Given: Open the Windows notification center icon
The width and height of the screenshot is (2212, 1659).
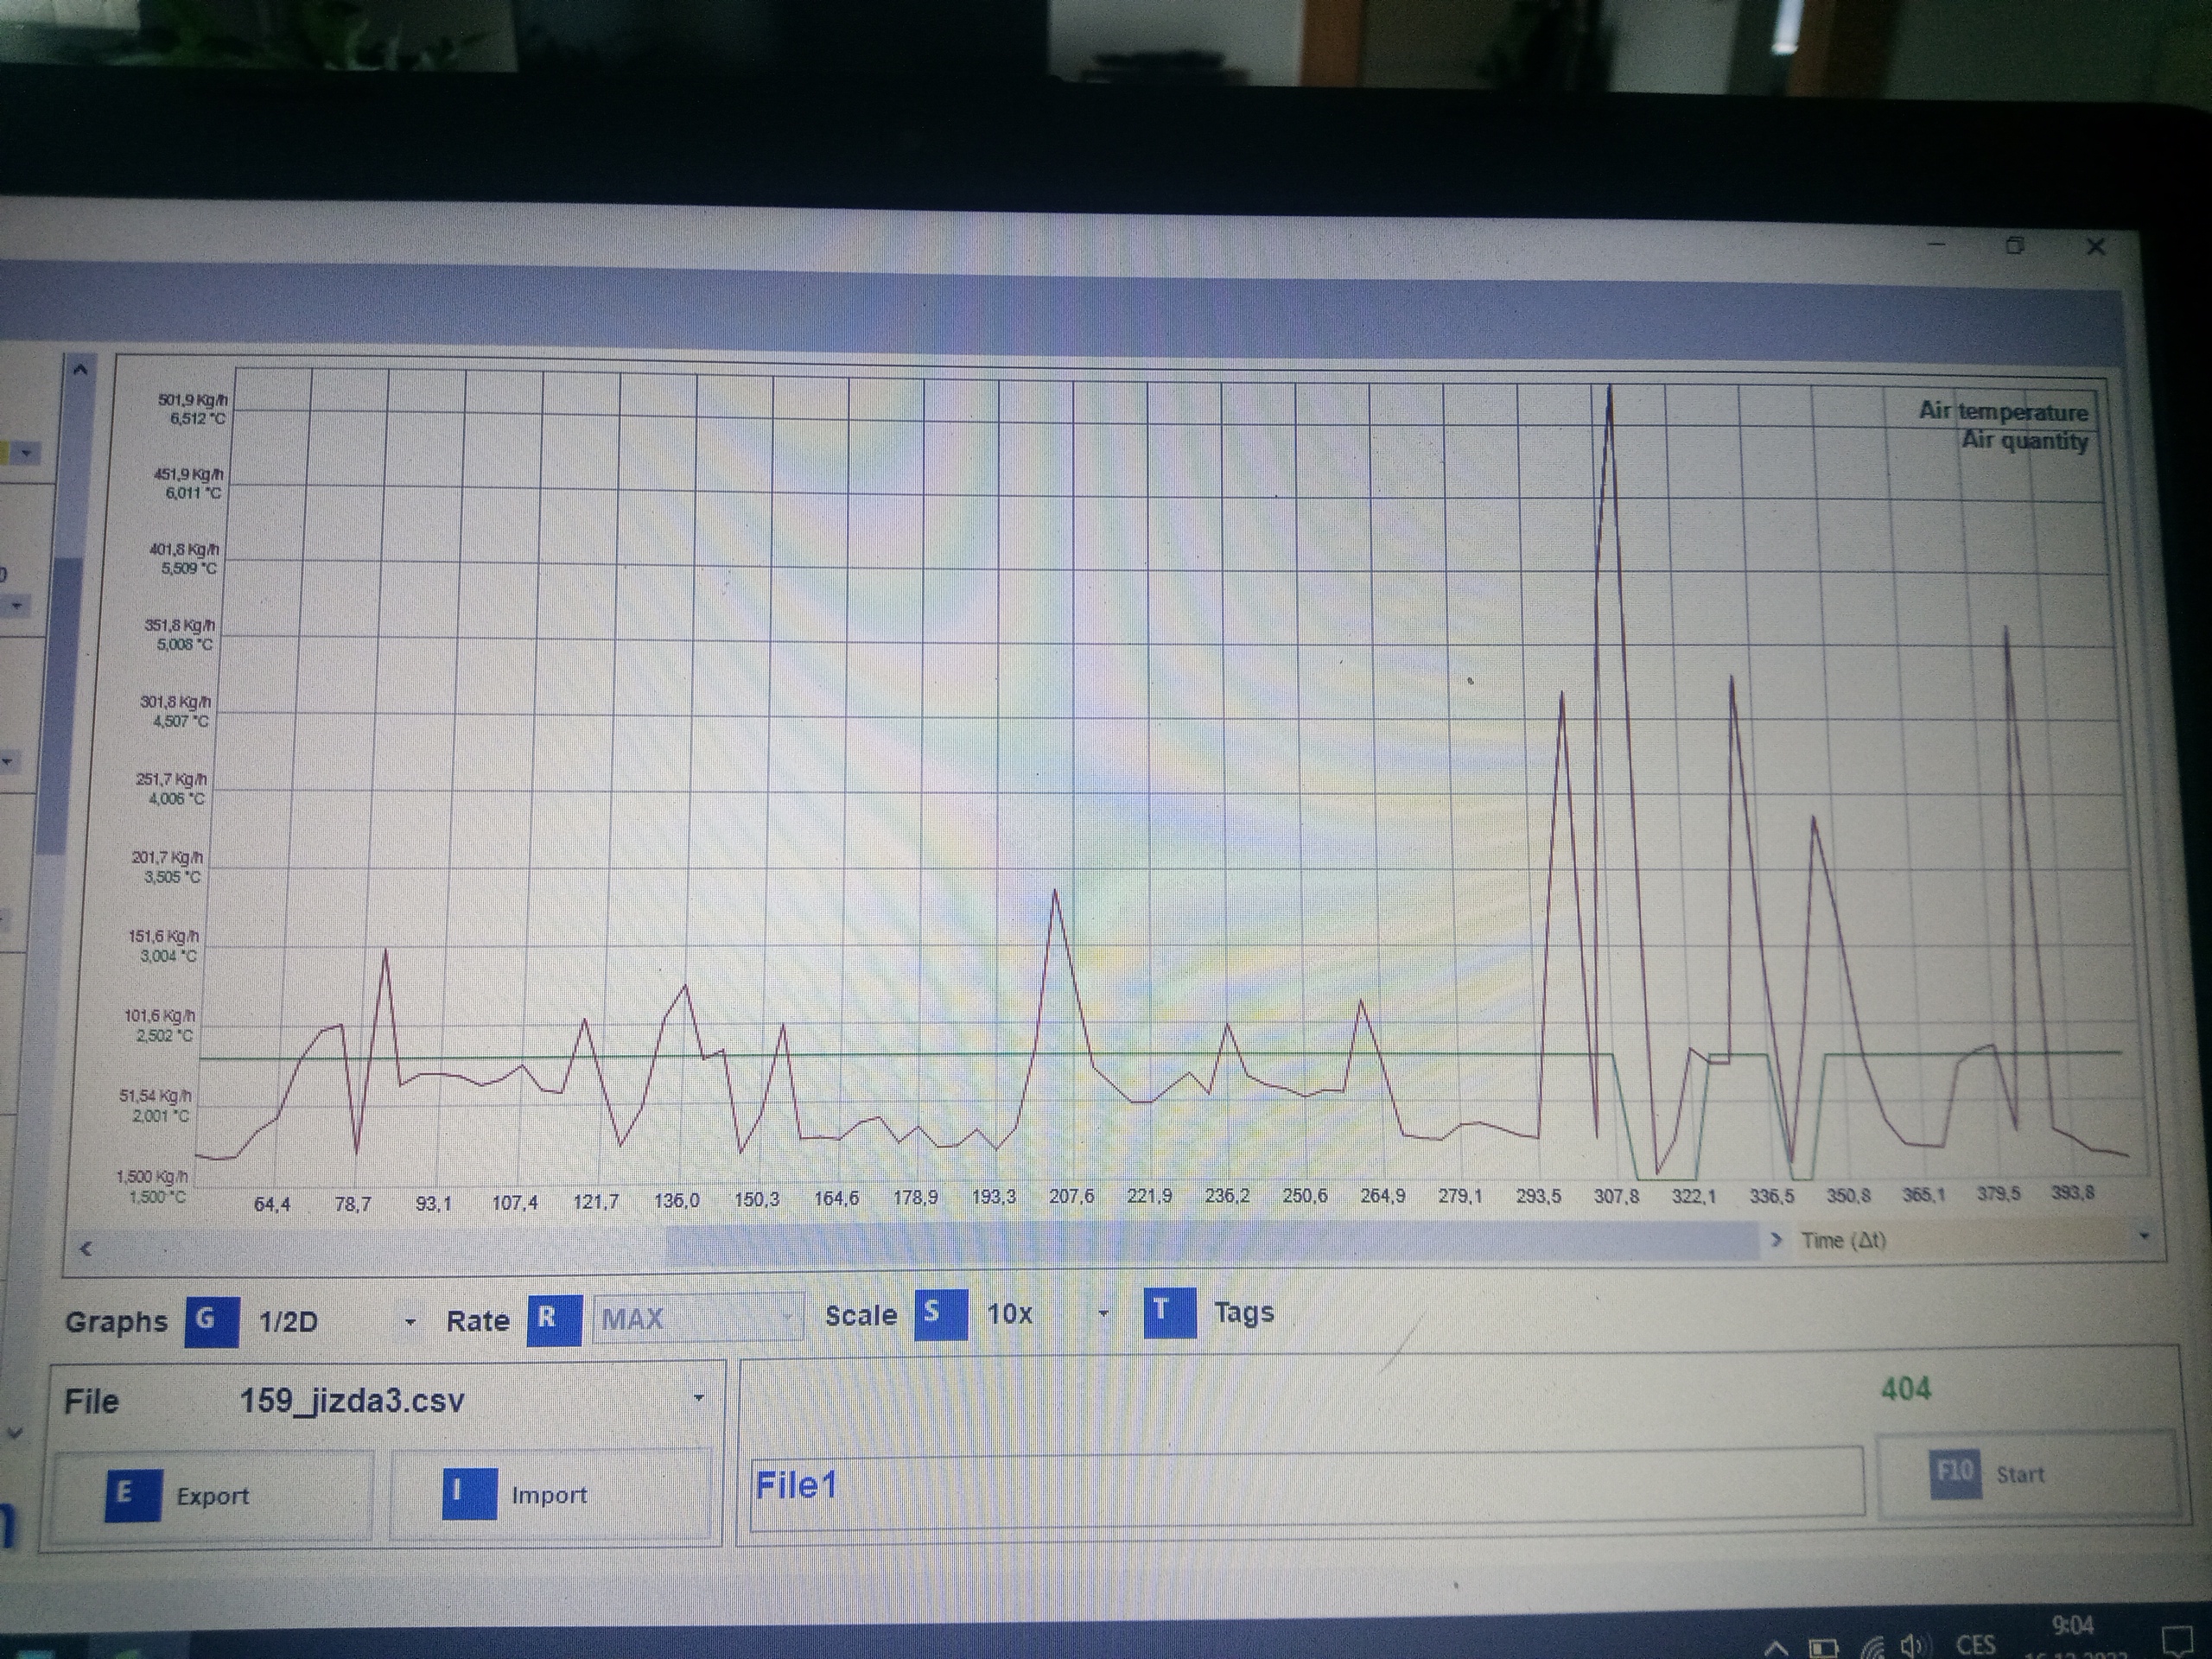Looking at the screenshot, I should 2176,1641.
